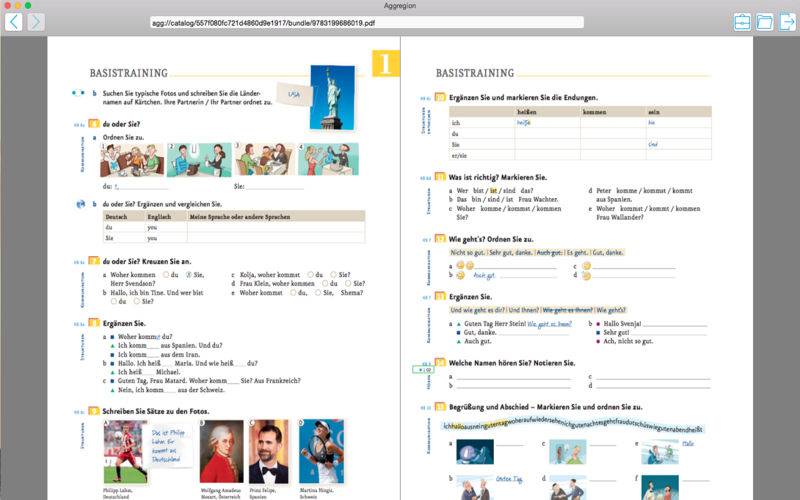800x500 pixels.
Task: Click 'kommen' column header in verb table
Action: [594, 112]
